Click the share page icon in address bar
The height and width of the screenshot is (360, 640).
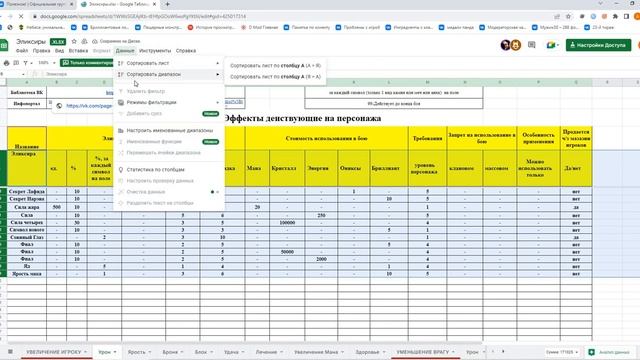click(557, 16)
